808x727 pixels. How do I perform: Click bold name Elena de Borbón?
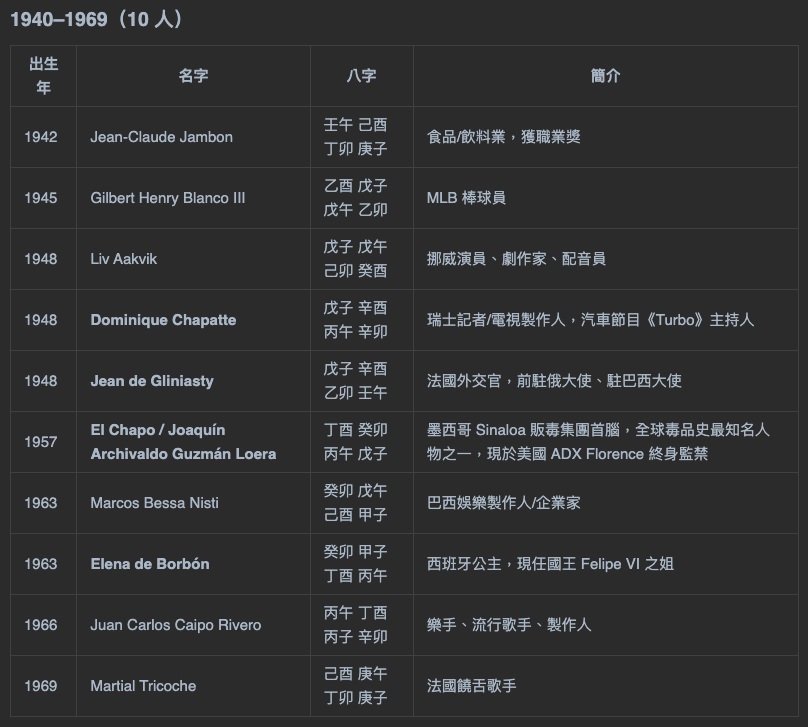[x=150, y=564]
